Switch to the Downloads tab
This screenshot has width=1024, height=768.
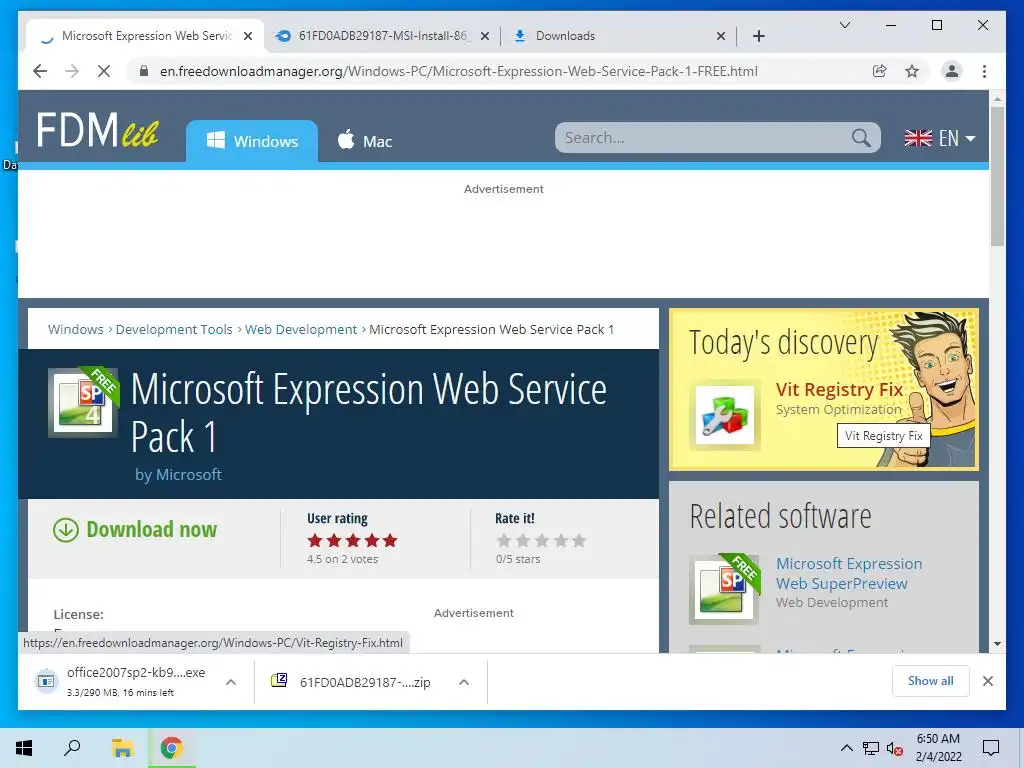pyautogui.click(x=617, y=36)
